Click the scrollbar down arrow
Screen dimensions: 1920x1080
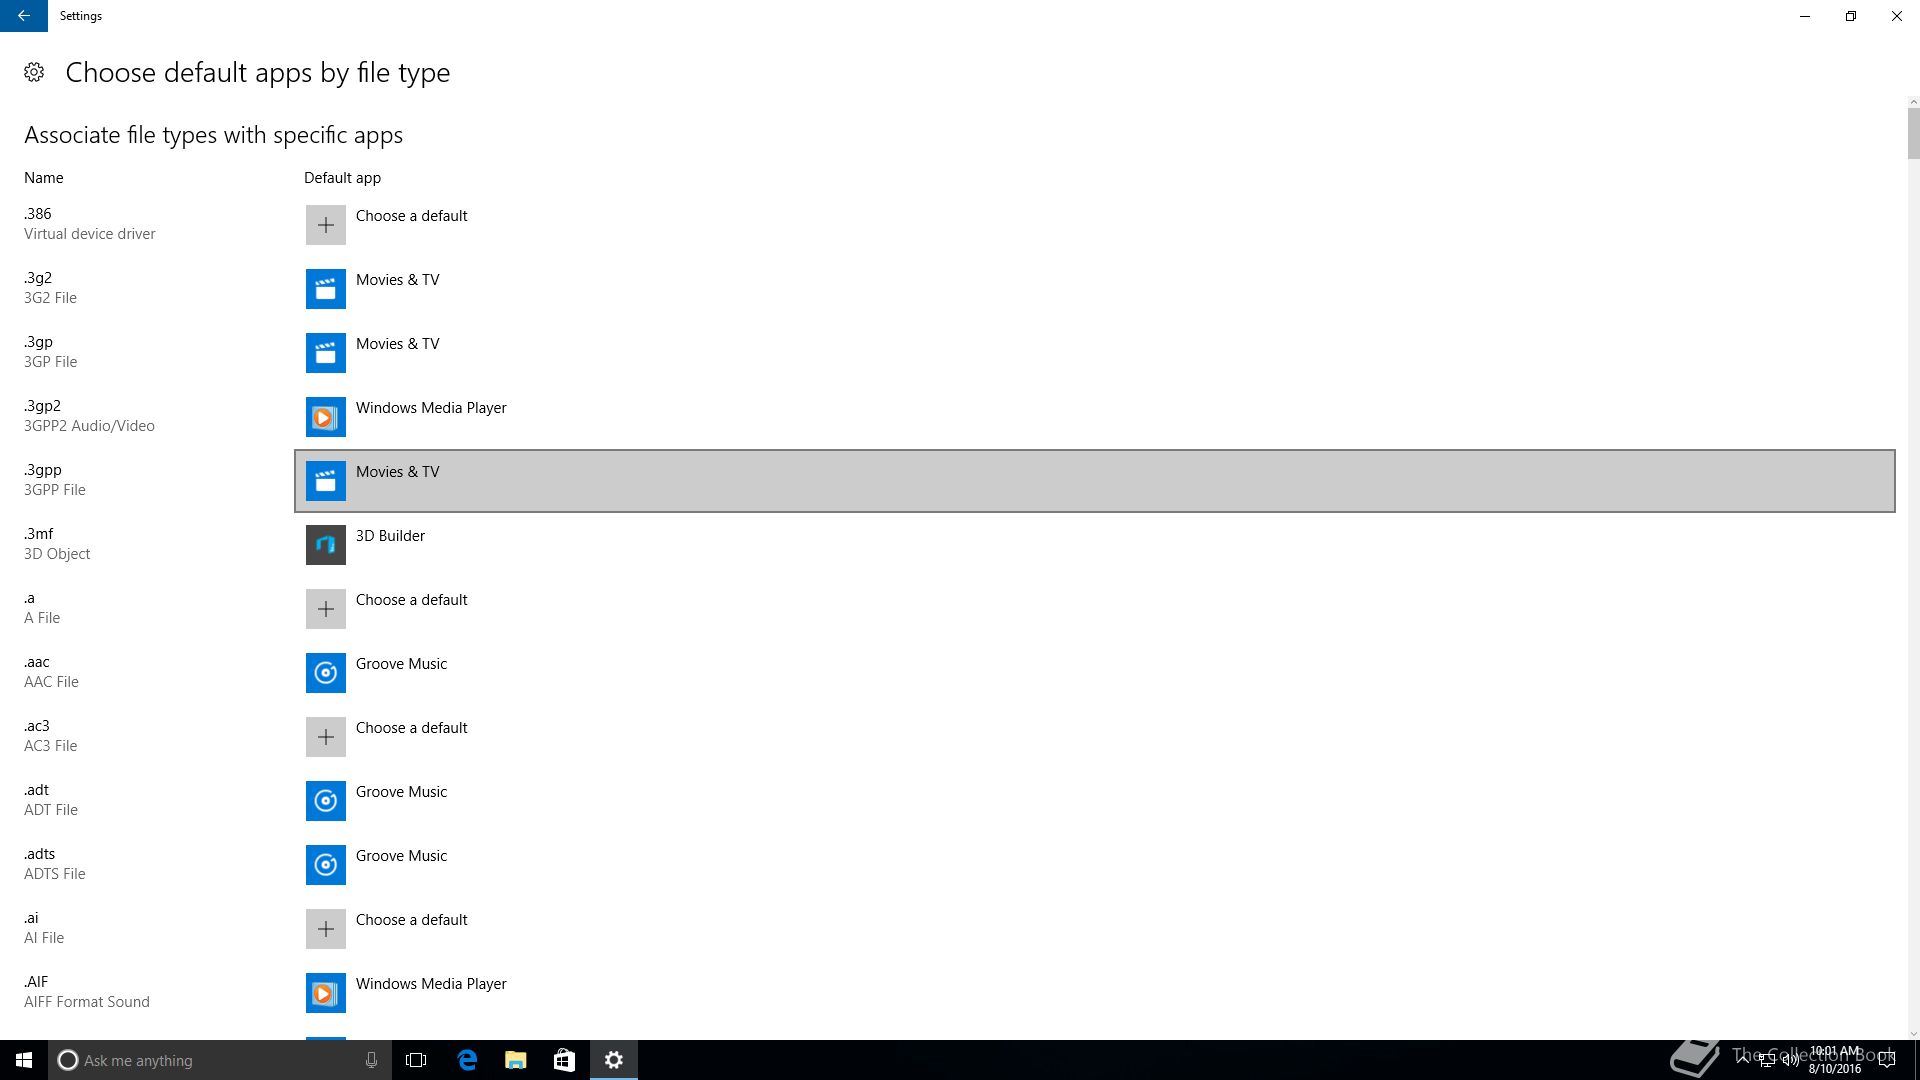[x=1913, y=1034]
